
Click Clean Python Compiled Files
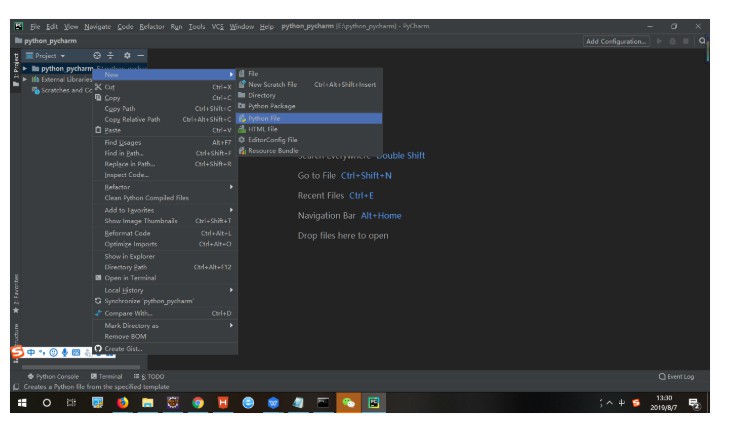pos(165,197)
